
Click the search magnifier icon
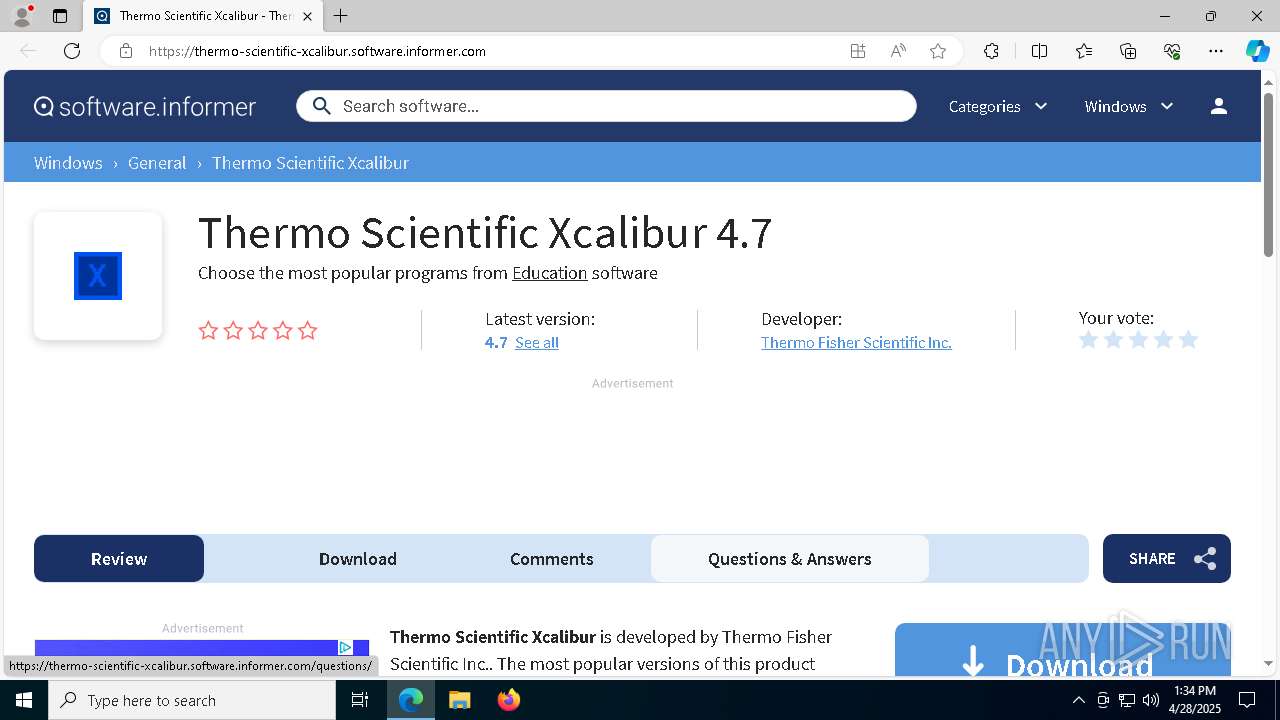(x=321, y=106)
